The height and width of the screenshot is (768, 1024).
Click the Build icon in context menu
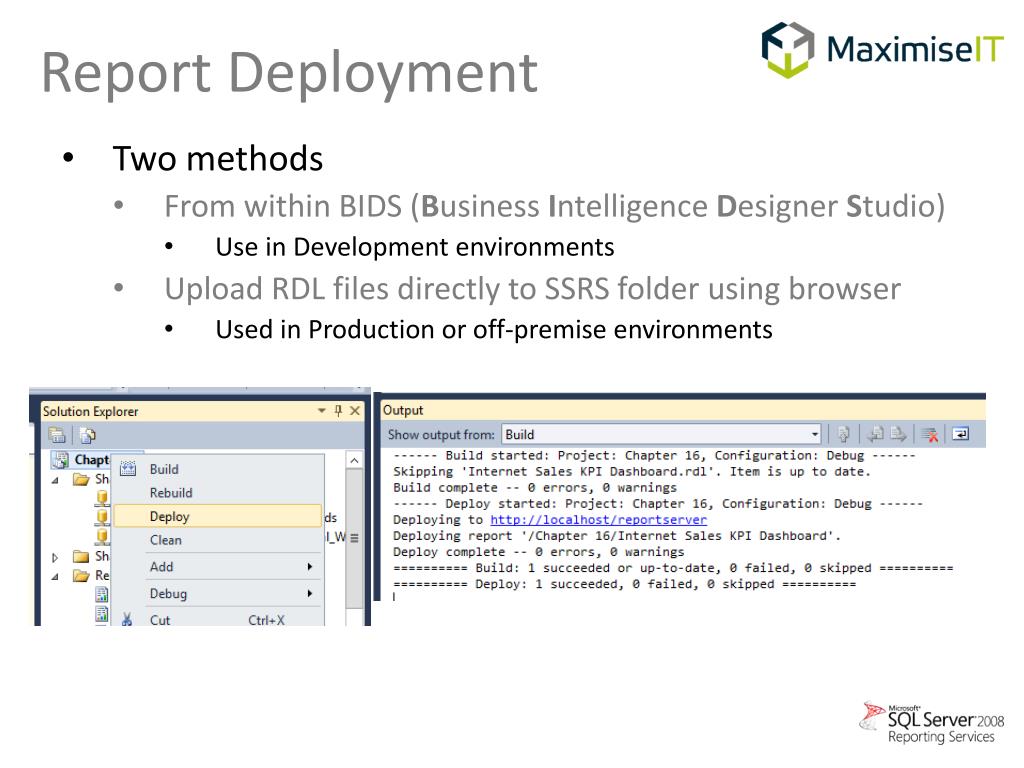[x=128, y=469]
